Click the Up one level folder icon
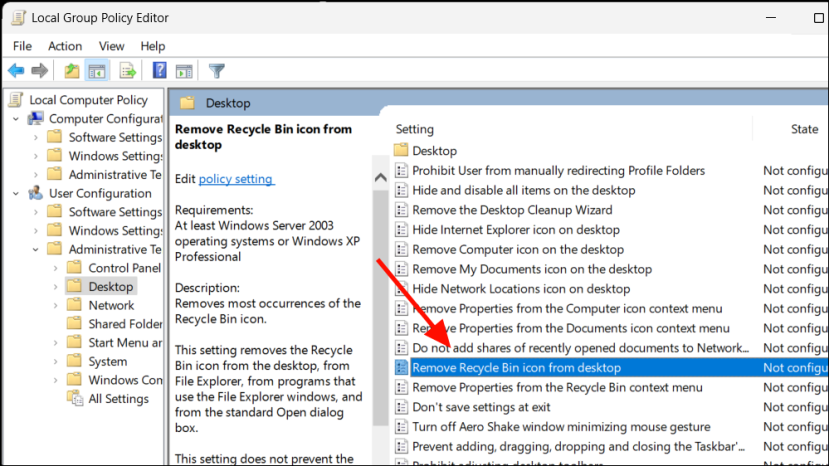829x466 pixels. point(72,70)
